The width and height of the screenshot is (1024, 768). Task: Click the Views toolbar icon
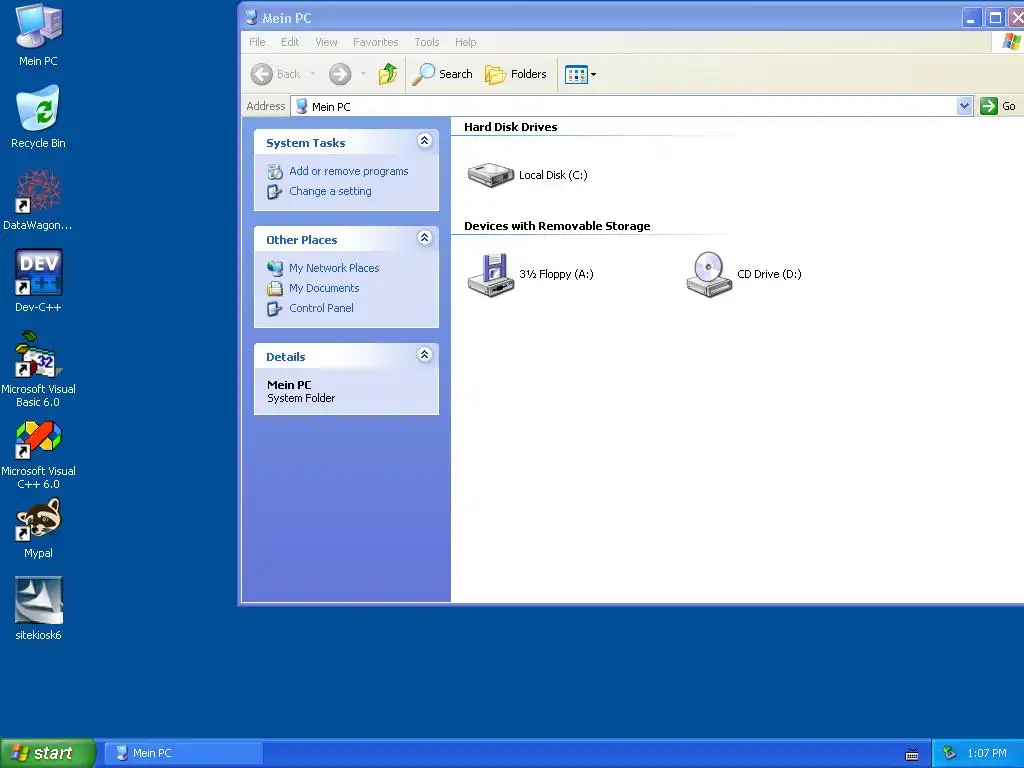(x=576, y=74)
